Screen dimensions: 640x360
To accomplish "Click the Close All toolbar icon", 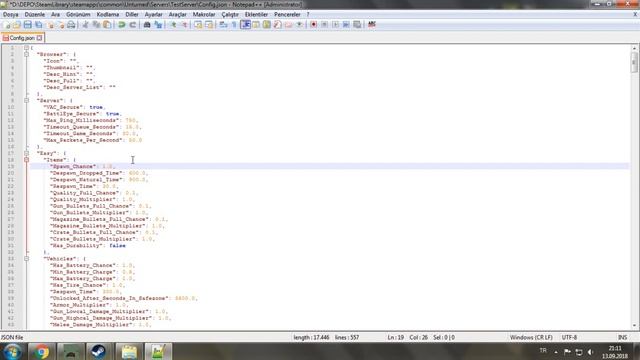I will 60,25.
